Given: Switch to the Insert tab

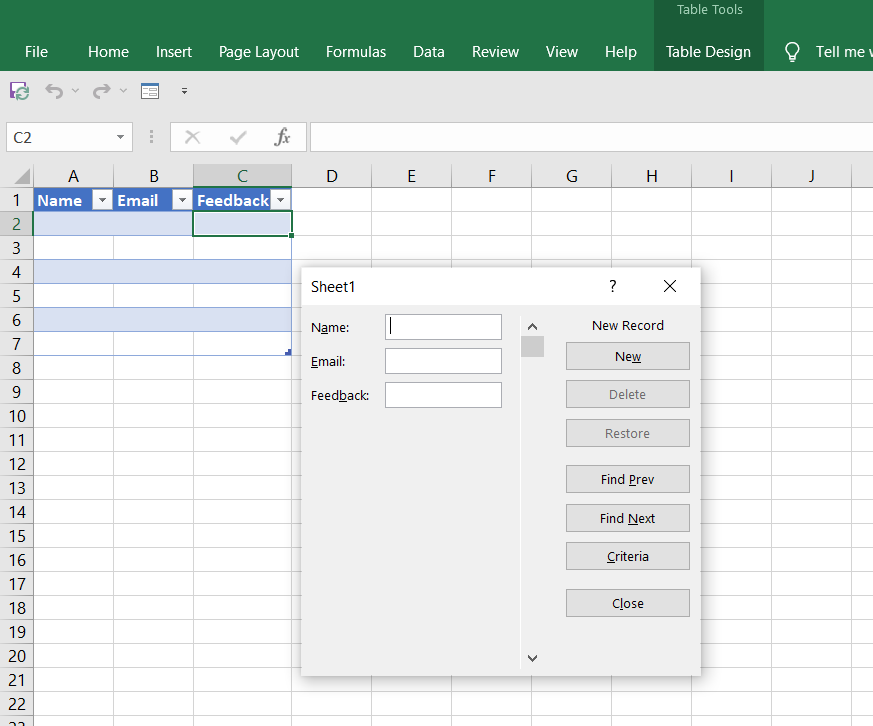Looking at the screenshot, I should 174,52.
